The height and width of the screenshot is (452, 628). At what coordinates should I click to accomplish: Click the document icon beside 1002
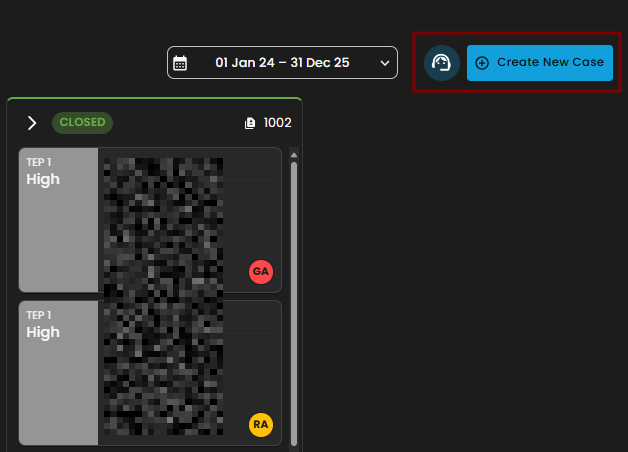250,123
